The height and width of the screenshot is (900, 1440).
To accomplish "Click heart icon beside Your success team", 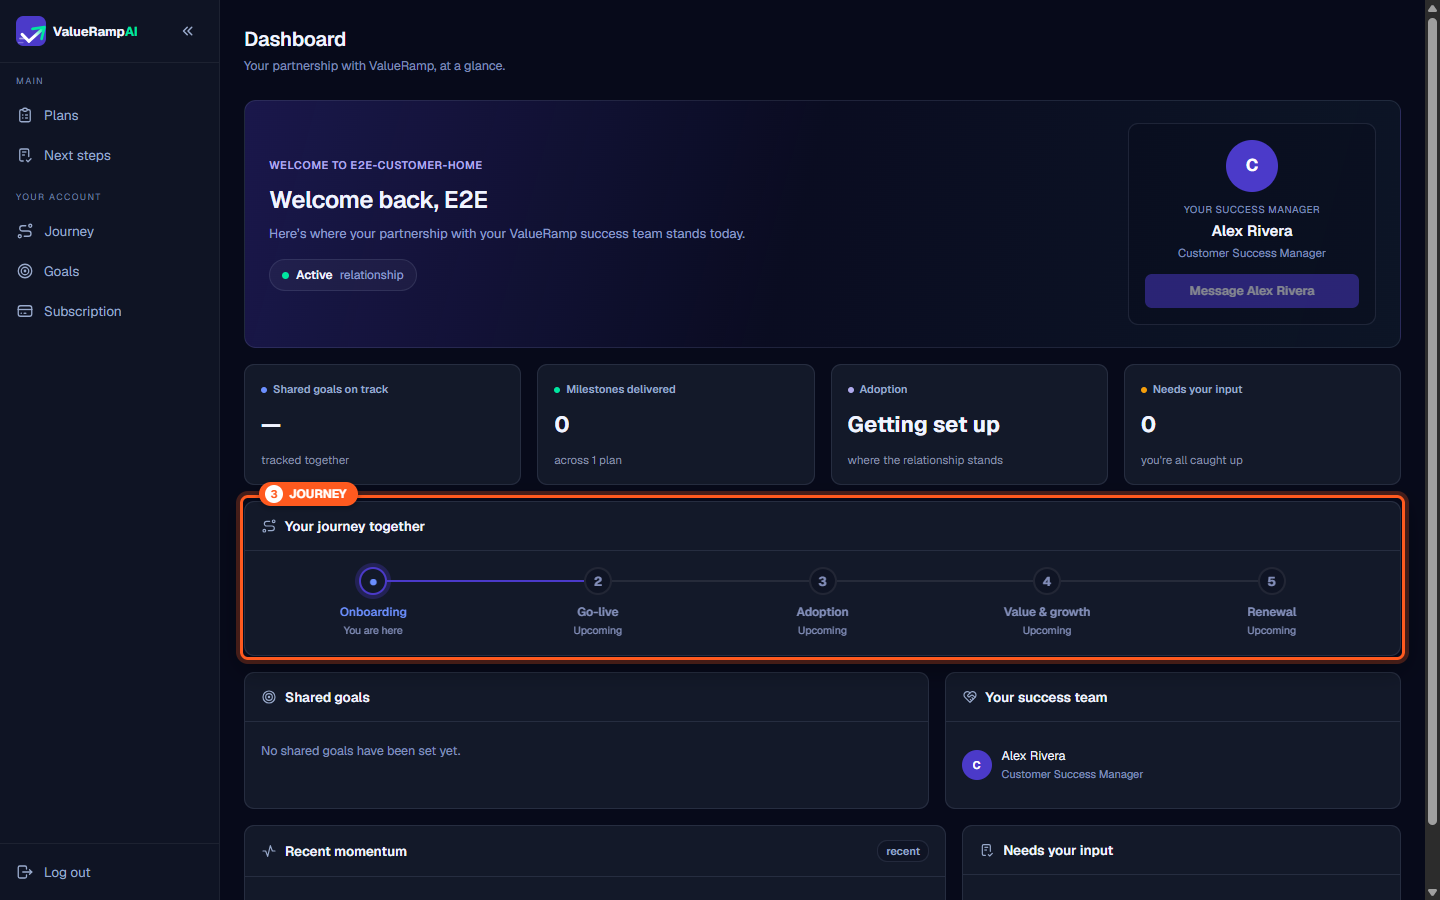I will 969,697.
